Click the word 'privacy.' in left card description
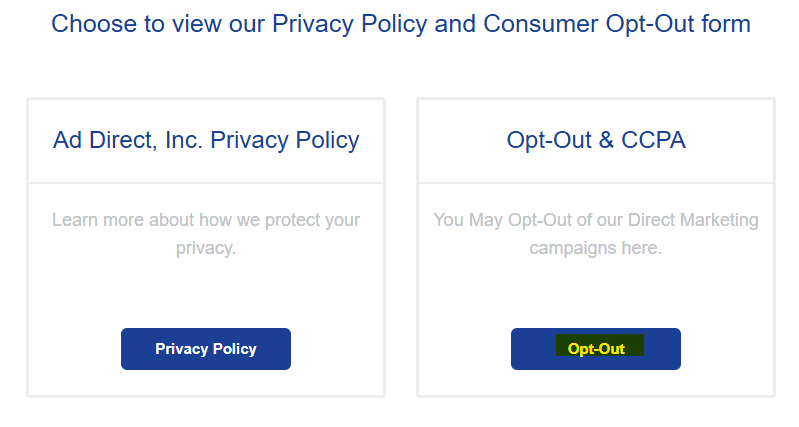 pos(205,247)
